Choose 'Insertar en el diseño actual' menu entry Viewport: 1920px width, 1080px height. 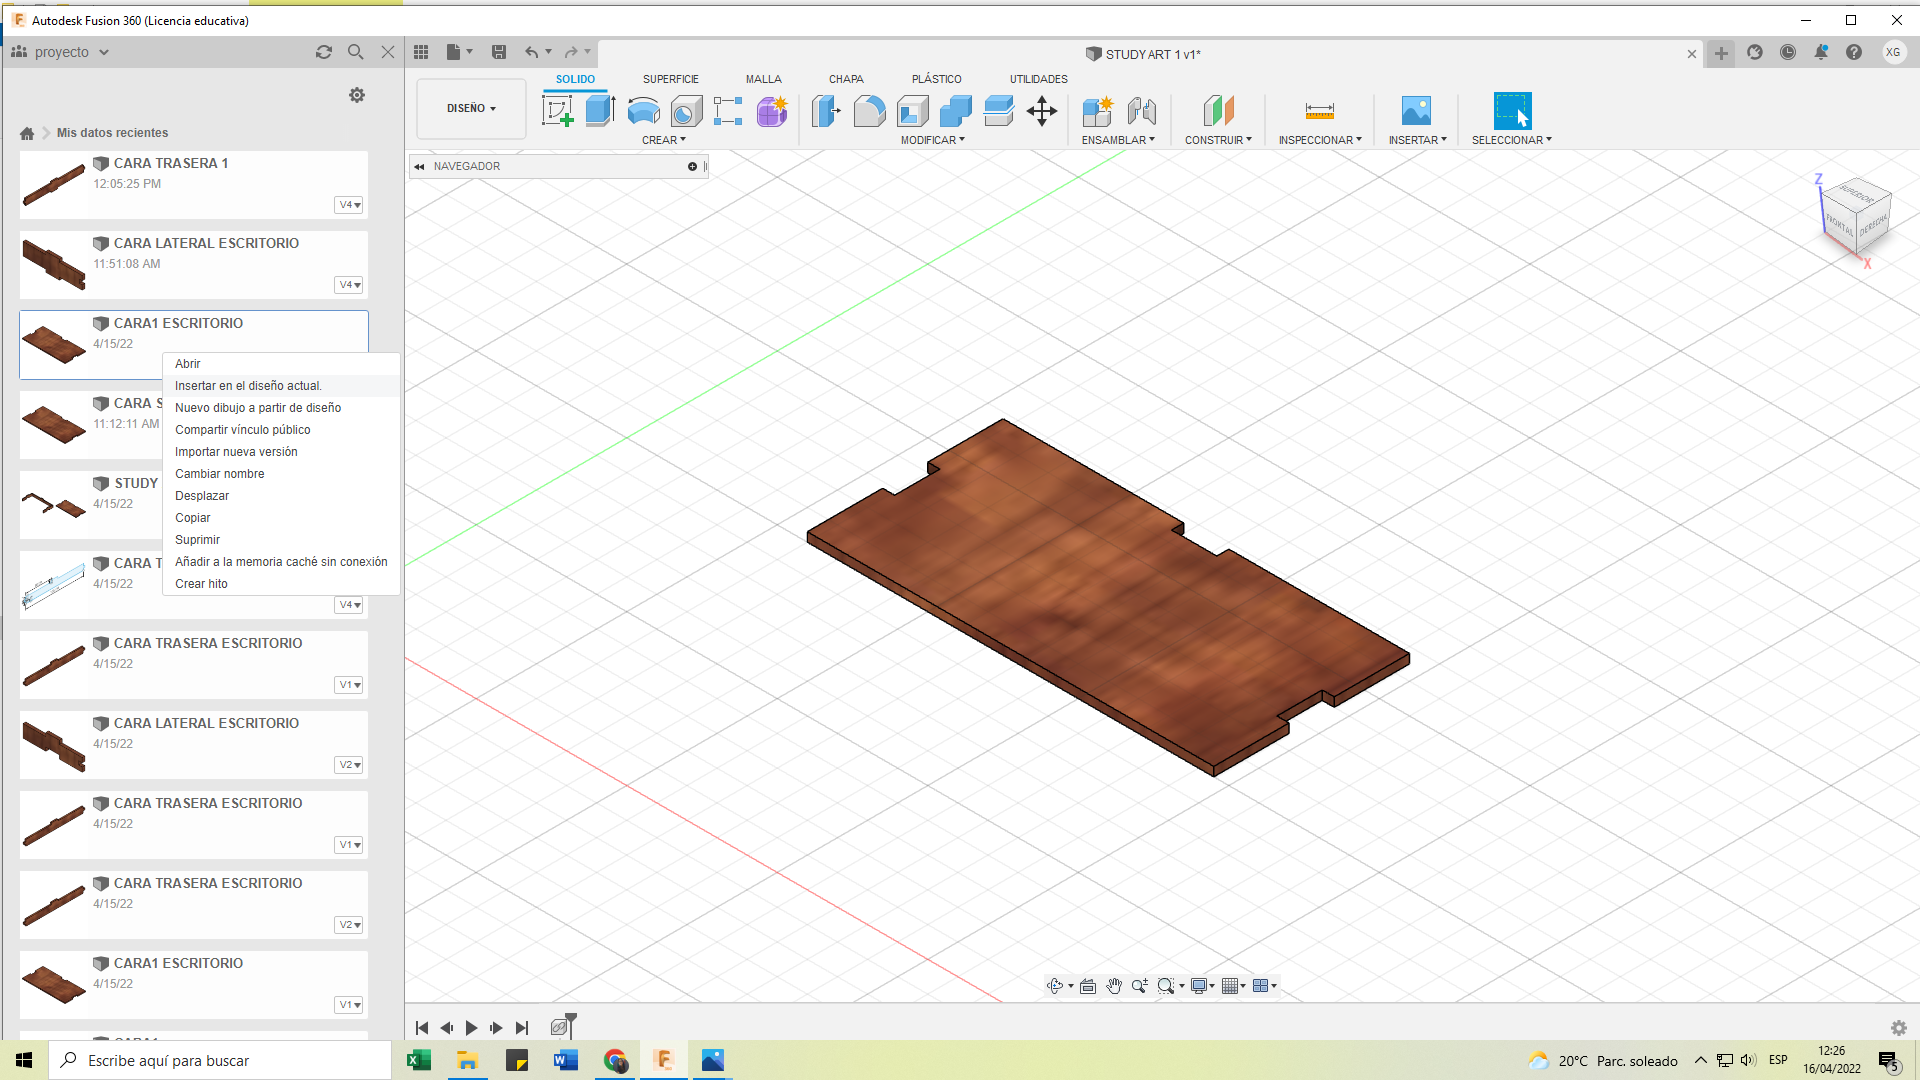[248, 386]
